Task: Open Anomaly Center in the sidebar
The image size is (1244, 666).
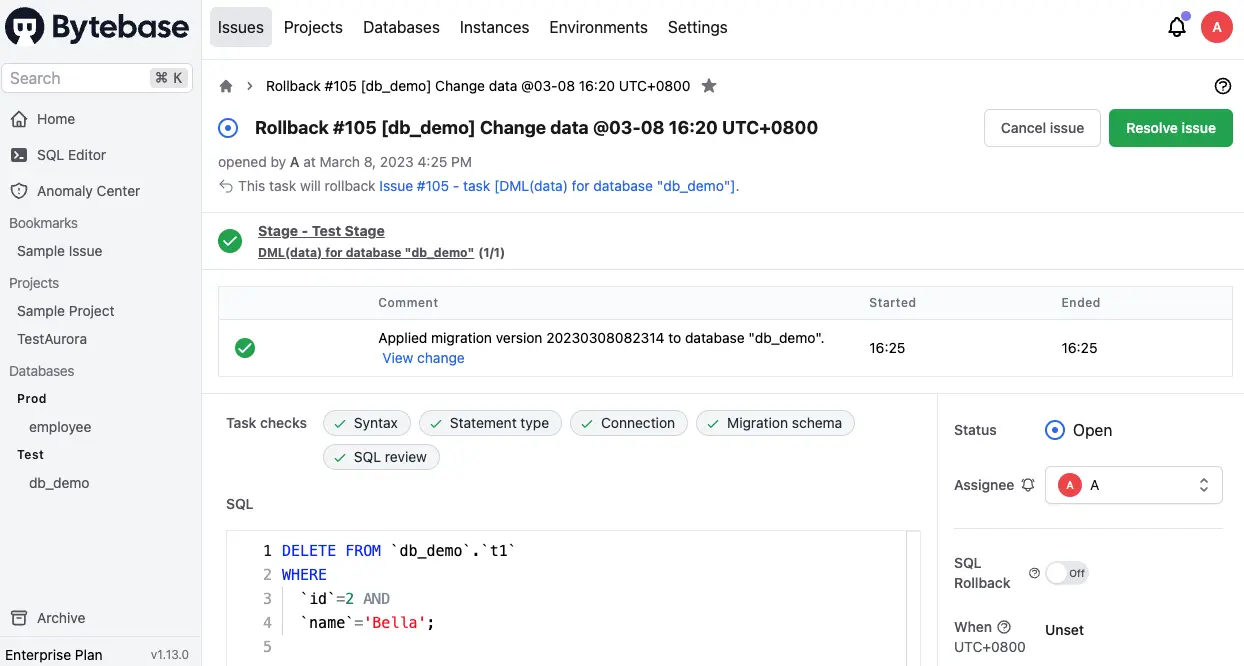Action: 88,191
